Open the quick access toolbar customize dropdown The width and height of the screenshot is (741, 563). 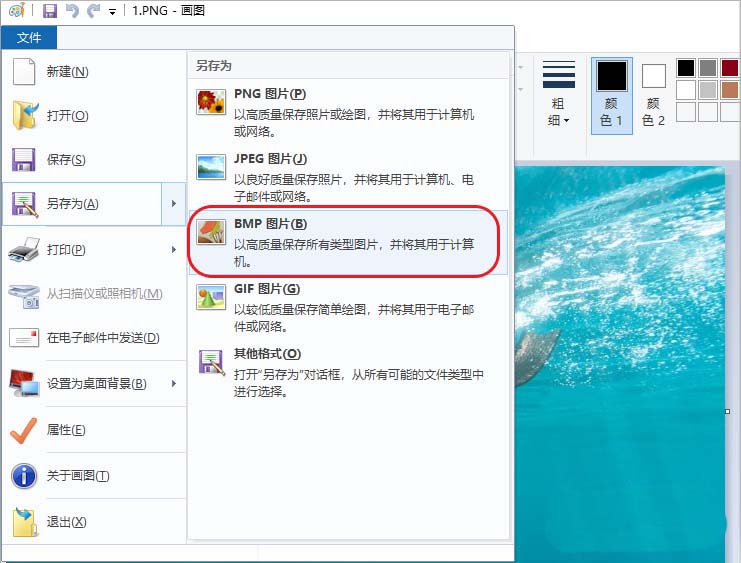[x=112, y=12]
